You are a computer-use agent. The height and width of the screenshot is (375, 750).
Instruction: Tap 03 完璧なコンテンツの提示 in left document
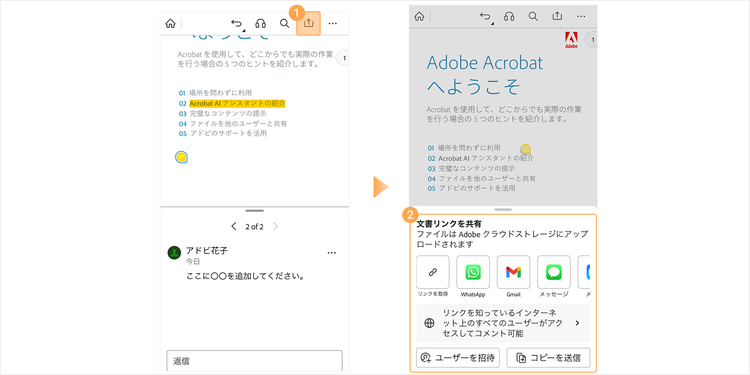pos(222,113)
